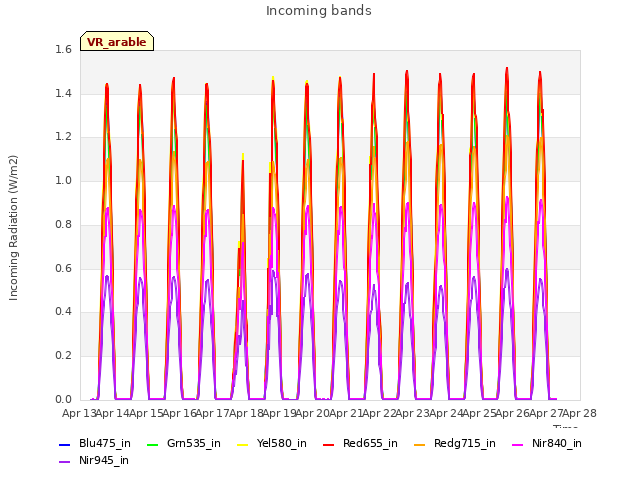Click the 1.0 y-axis tick label
640x480 pixels.
coord(63,180)
